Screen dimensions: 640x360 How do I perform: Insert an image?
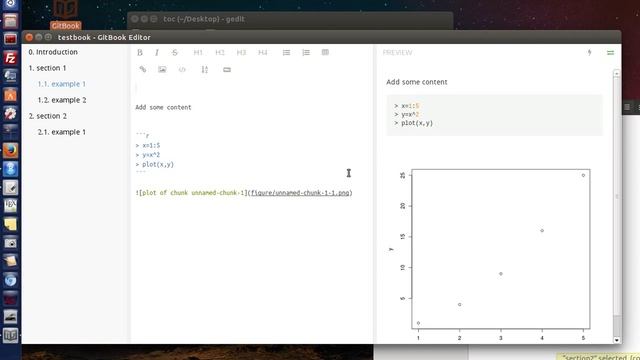(x=162, y=69)
